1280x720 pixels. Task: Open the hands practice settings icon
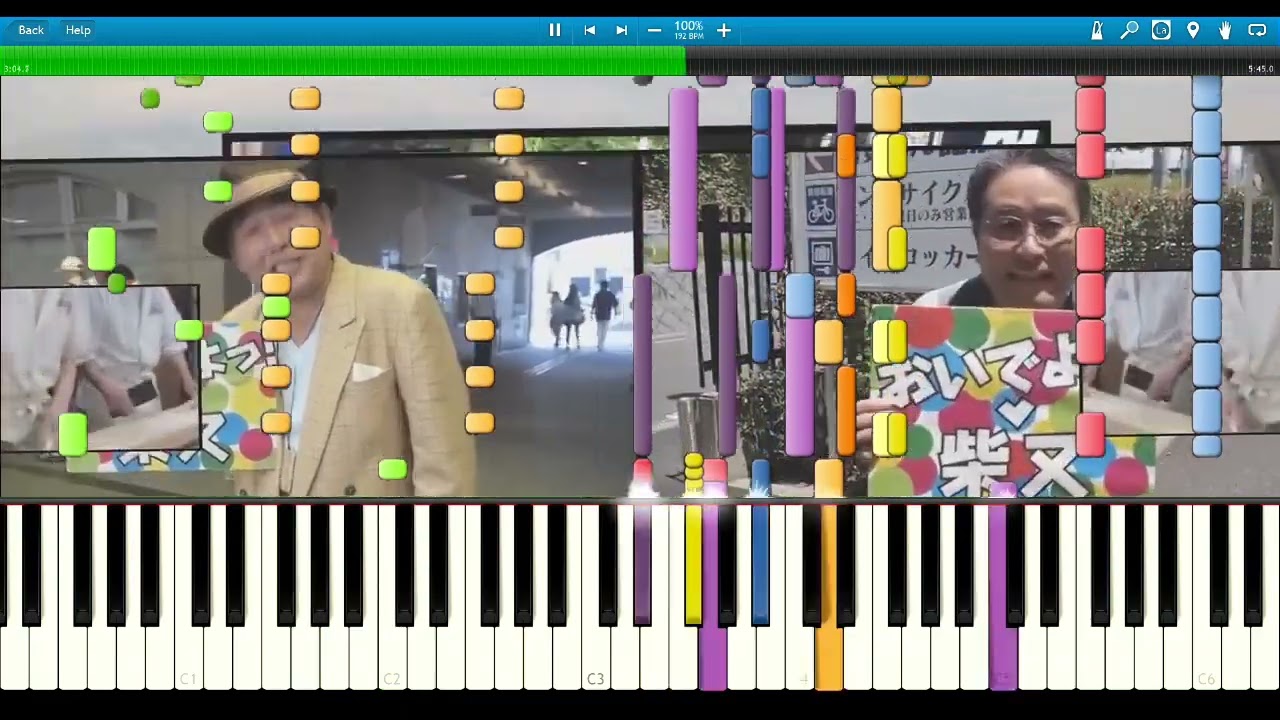click(1225, 30)
